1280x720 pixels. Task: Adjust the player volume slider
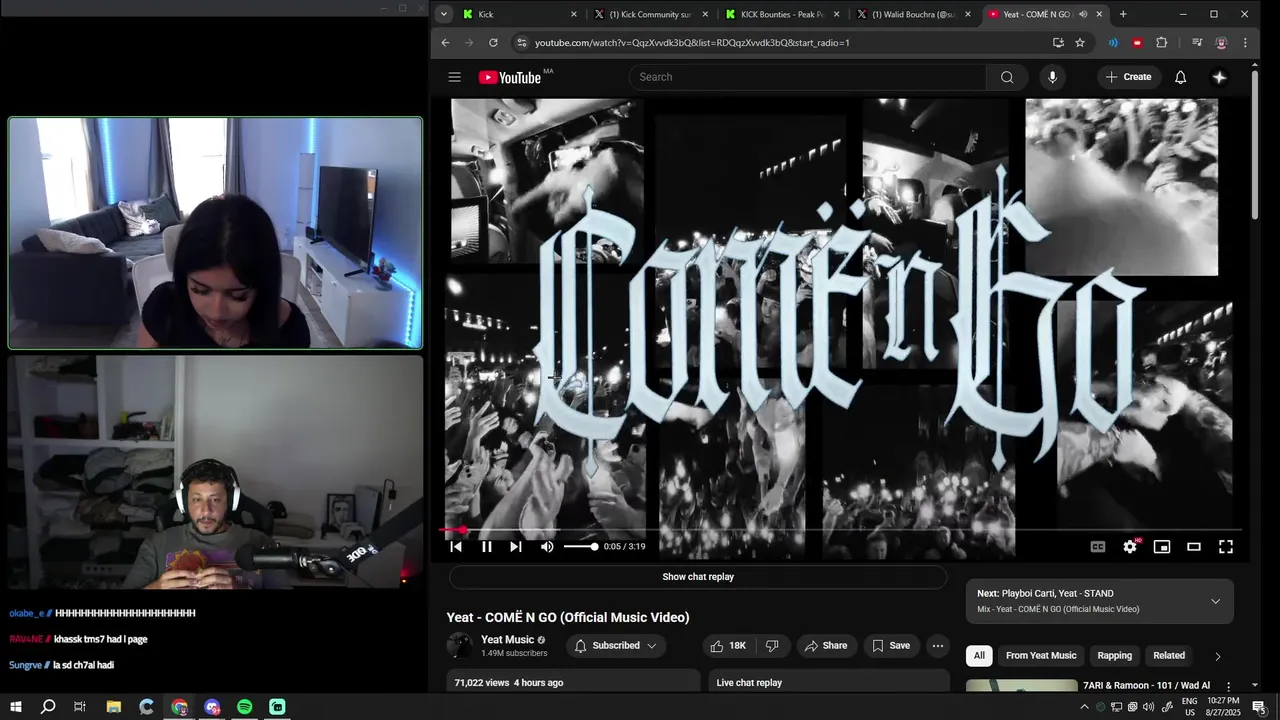tap(580, 546)
